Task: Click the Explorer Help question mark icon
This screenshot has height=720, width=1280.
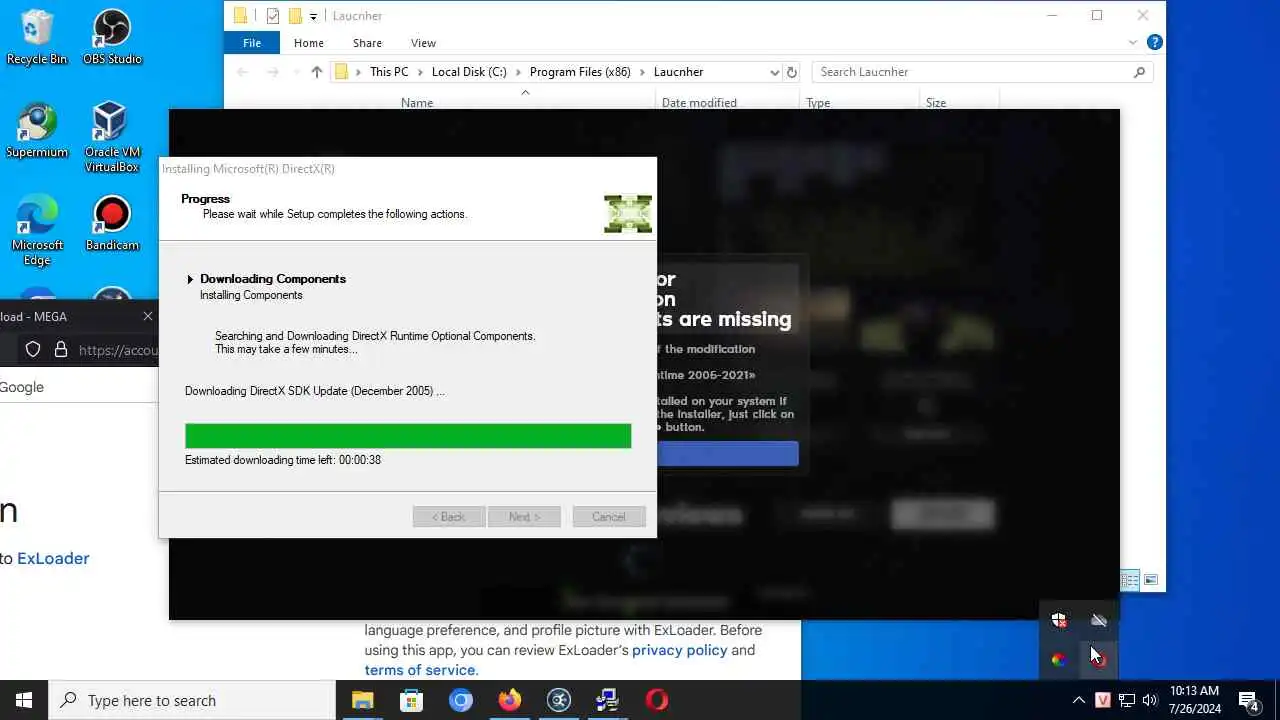Action: point(1154,43)
